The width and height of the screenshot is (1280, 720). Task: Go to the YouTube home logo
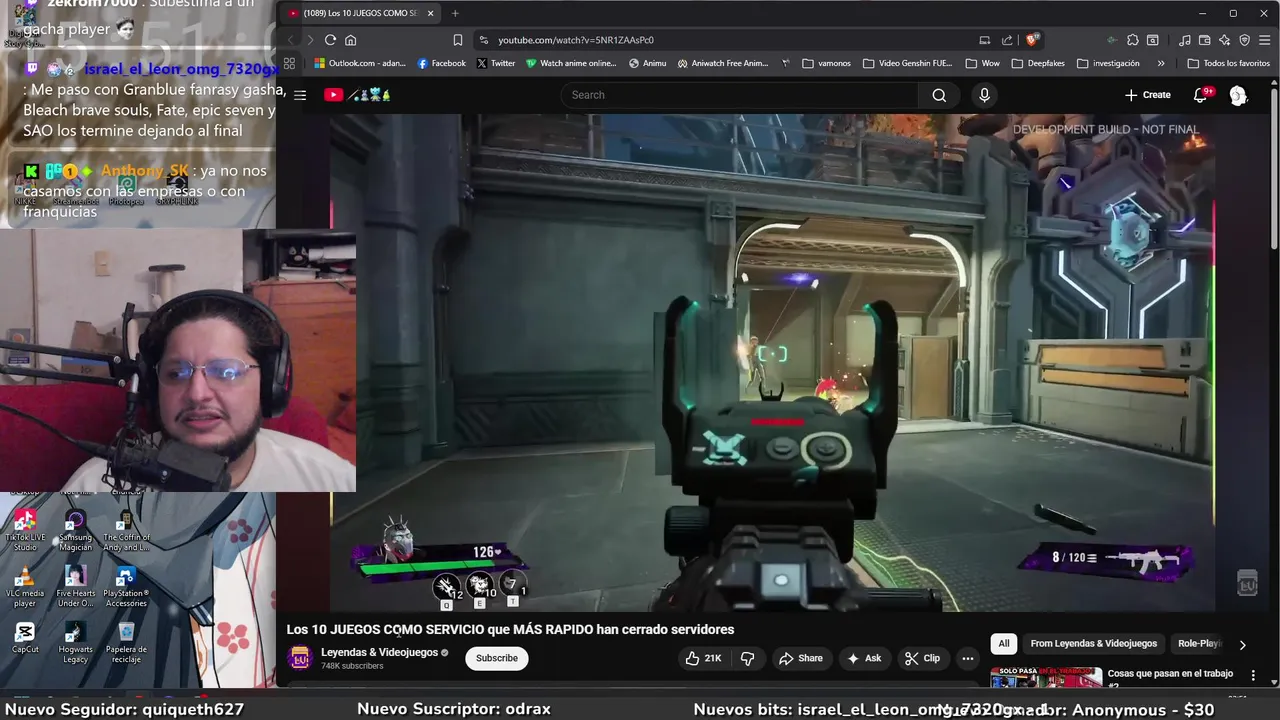357,95
